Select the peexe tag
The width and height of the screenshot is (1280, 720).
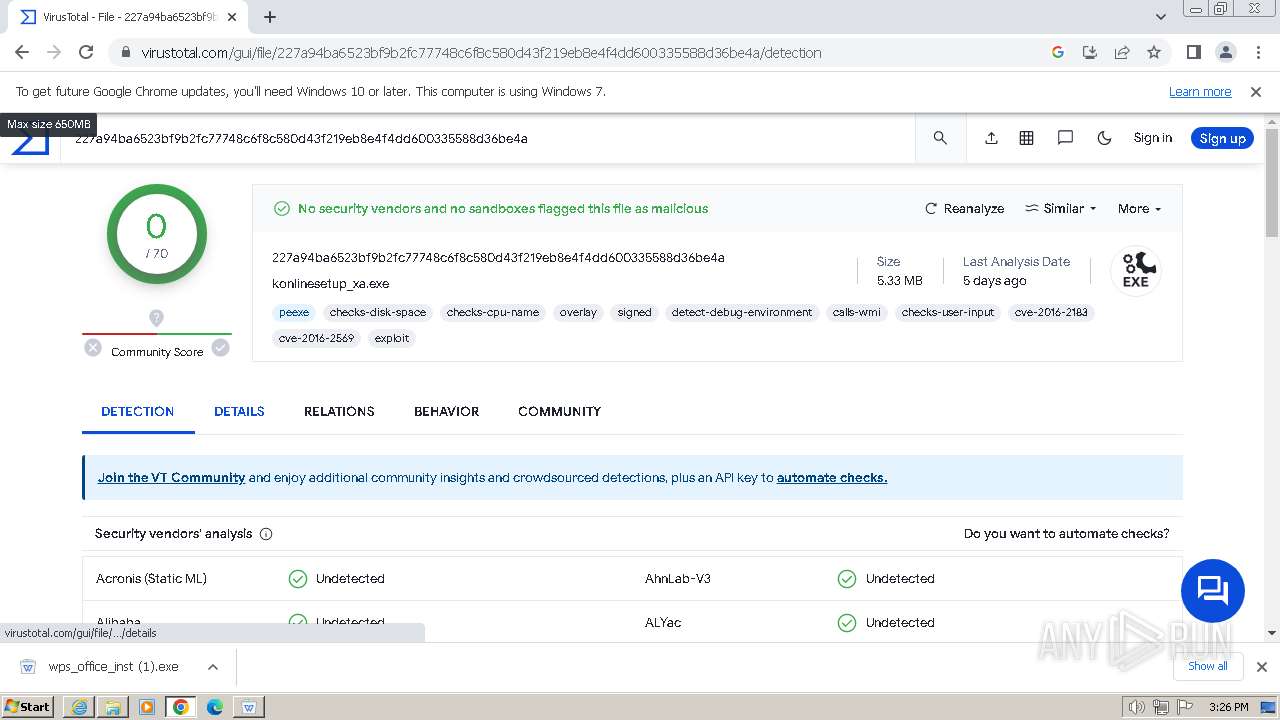pos(294,312)
